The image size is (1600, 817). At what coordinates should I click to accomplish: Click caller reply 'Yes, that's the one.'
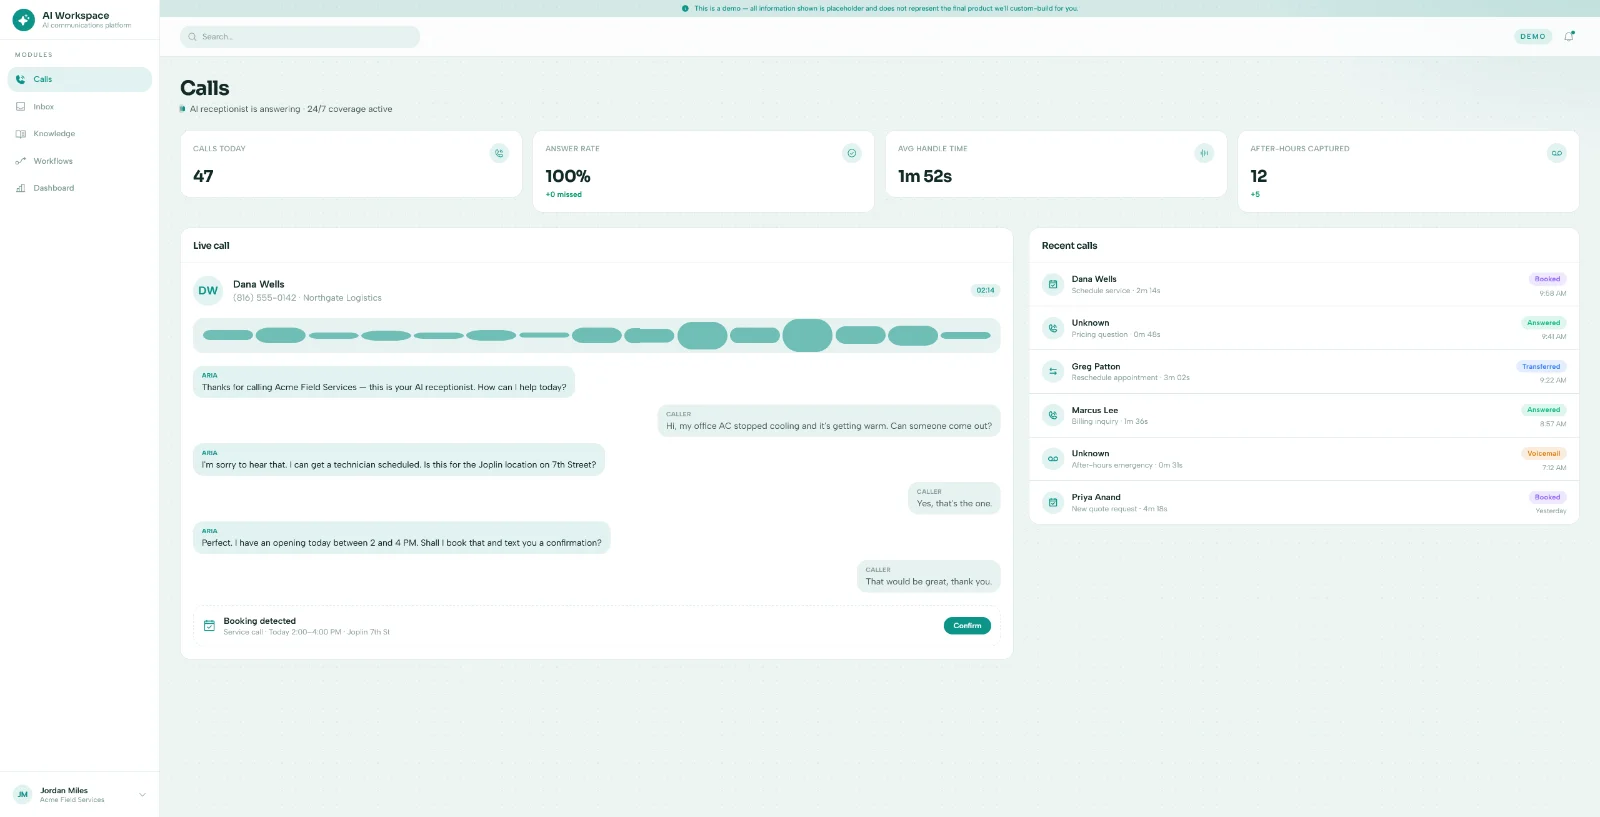(954, 499)
